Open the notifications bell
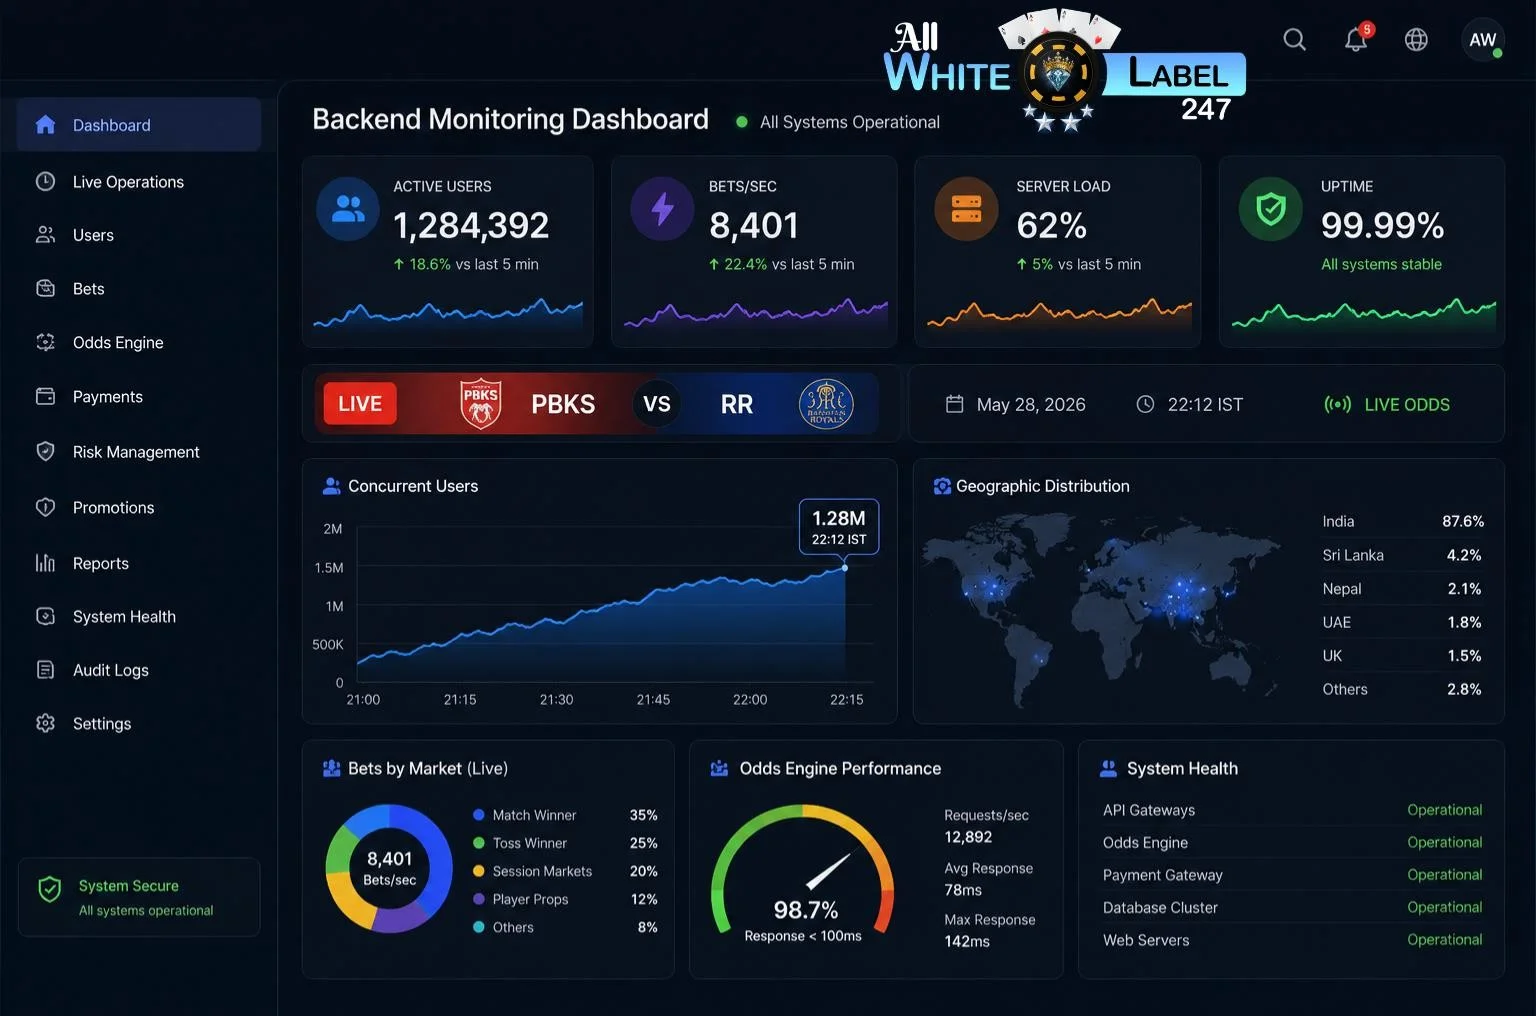Screen dimensions: 1536x1016 click(1357, 39)
